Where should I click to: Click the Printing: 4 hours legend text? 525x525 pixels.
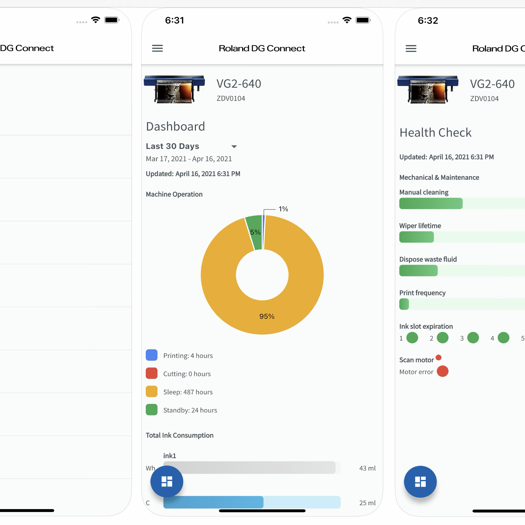(x=188, y=356)
